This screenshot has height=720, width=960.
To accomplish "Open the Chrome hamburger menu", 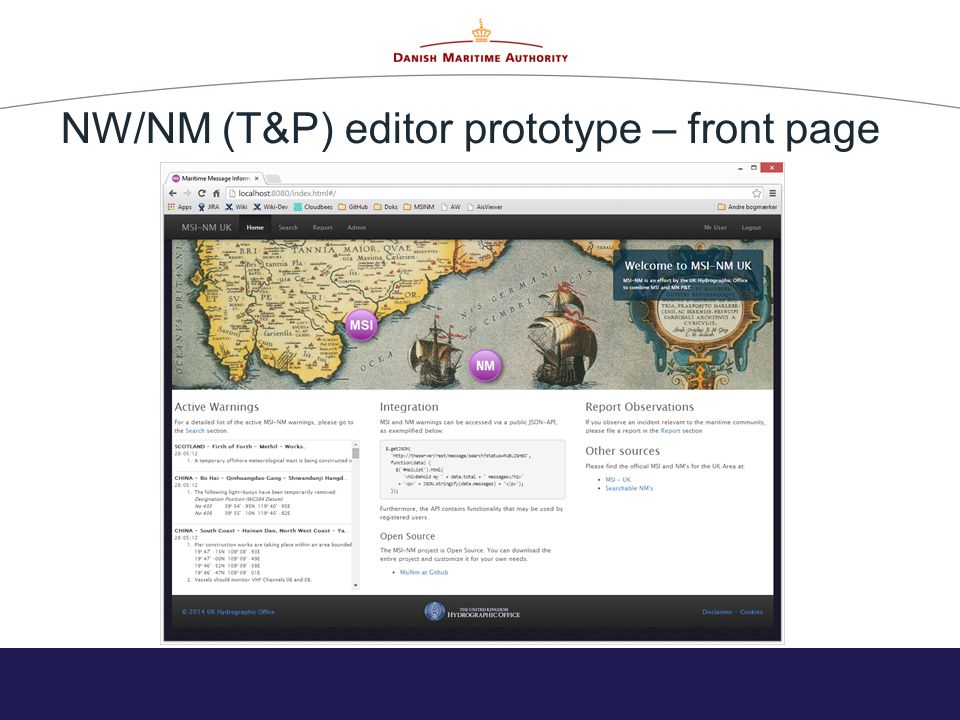I will coord(773,193).
